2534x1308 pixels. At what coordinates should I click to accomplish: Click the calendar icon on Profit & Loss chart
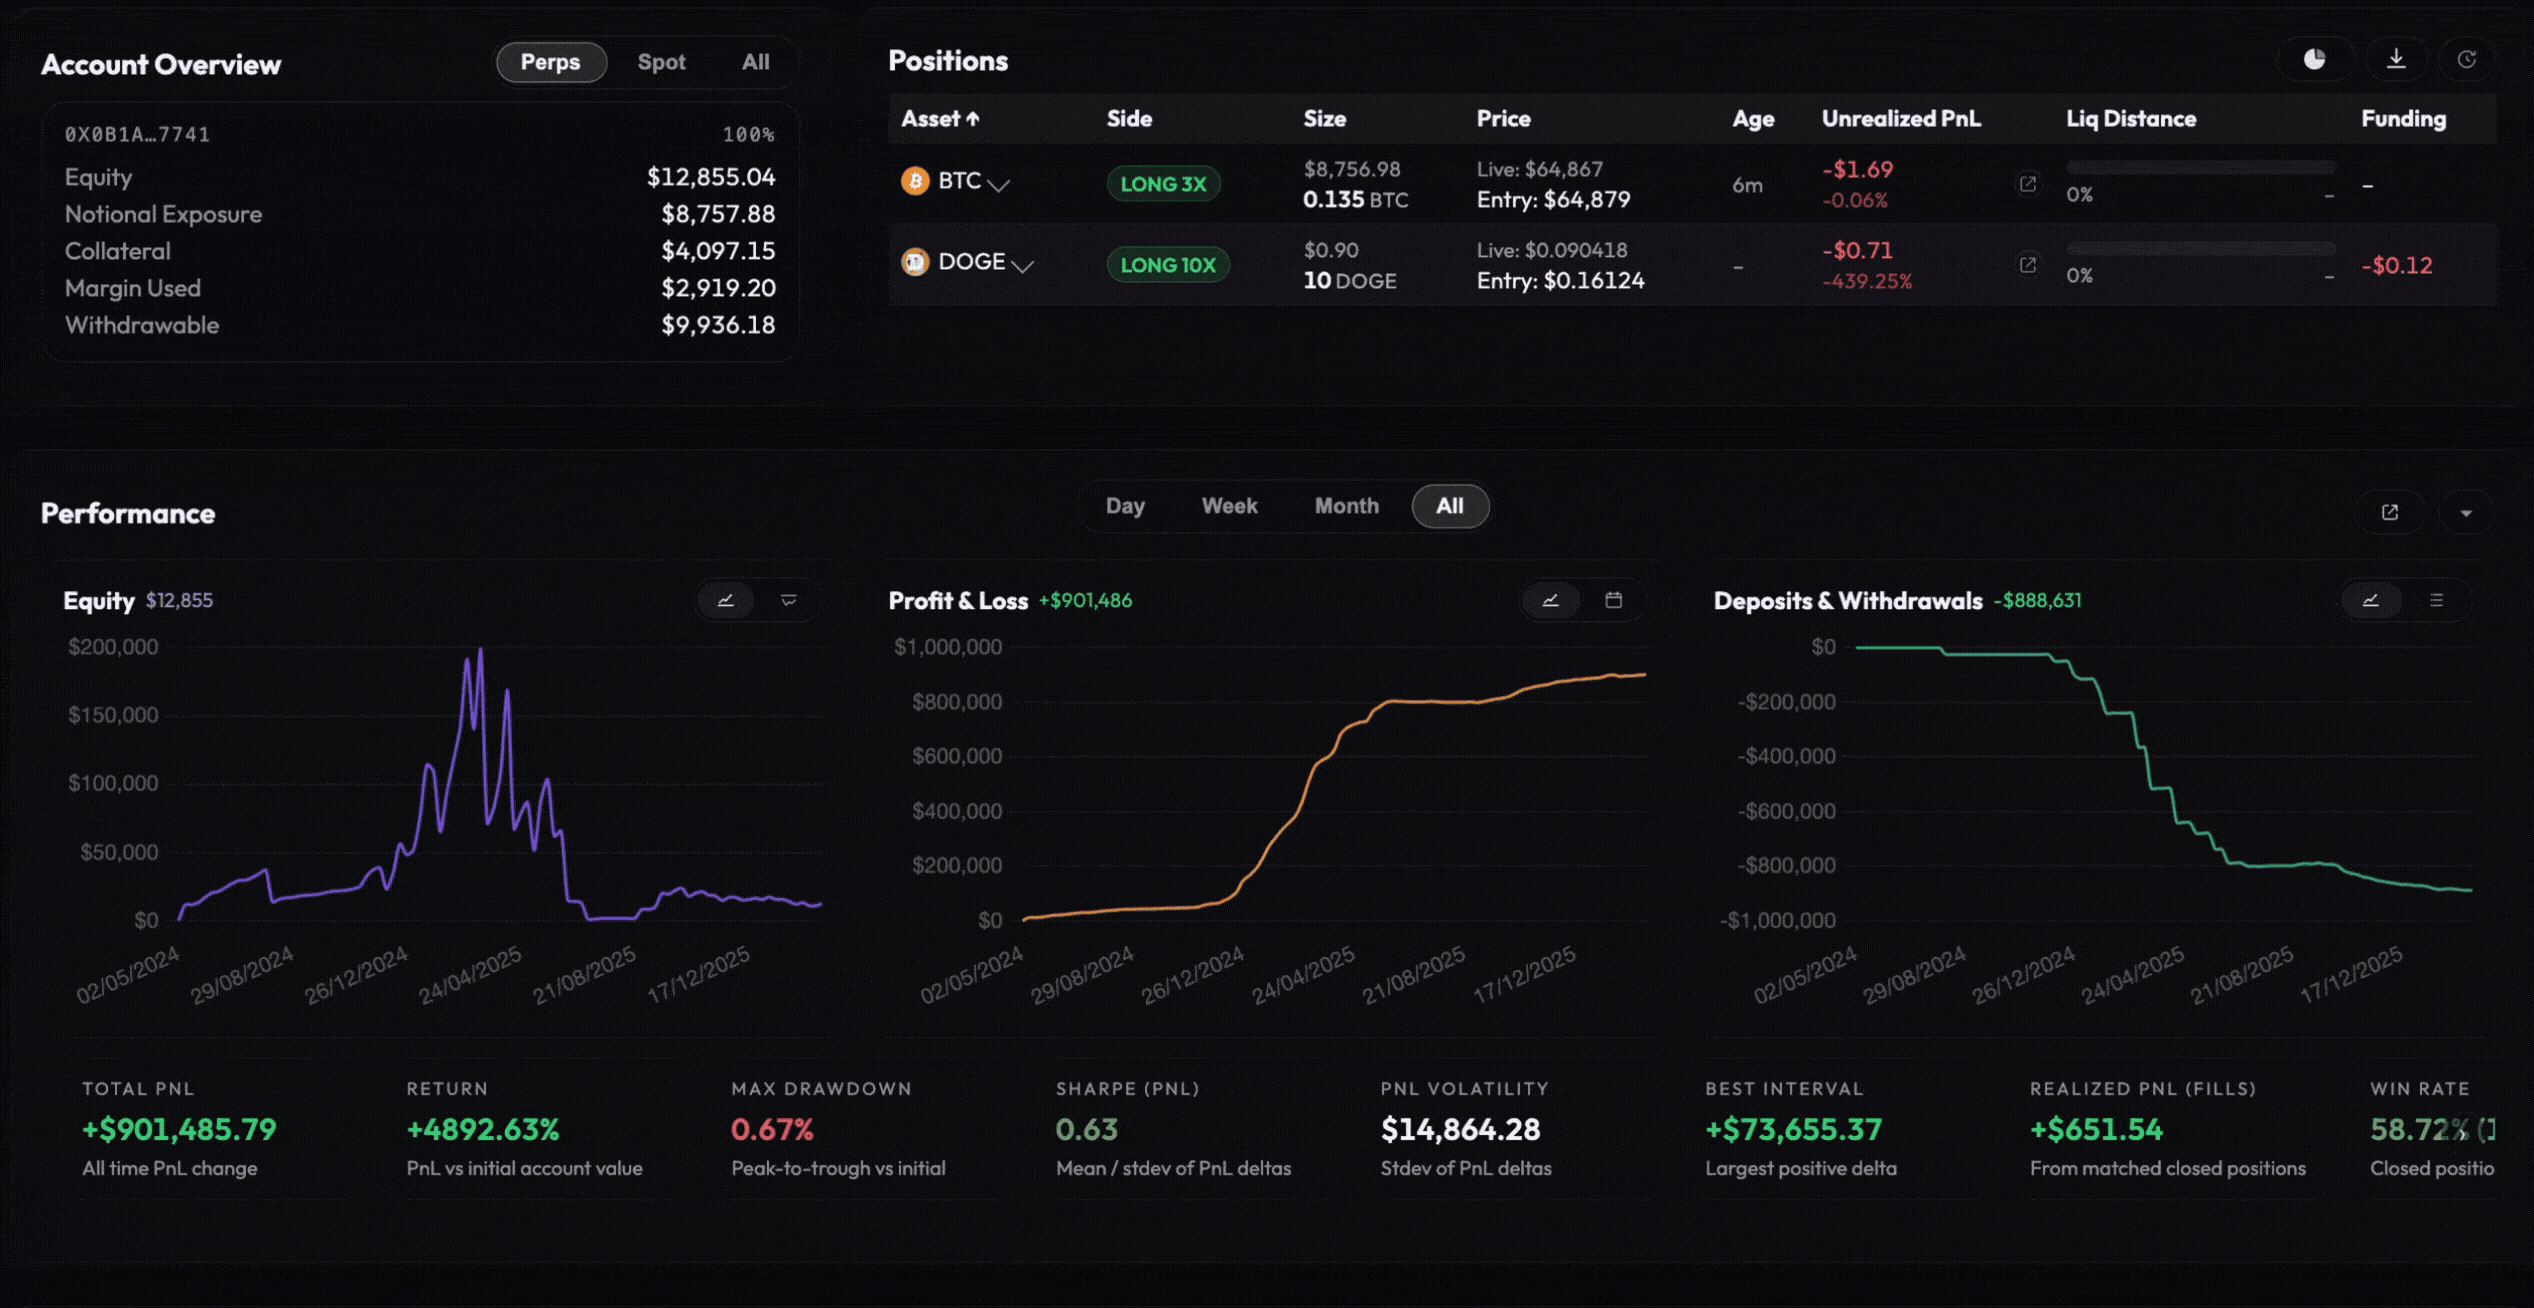pos(1613,600)
